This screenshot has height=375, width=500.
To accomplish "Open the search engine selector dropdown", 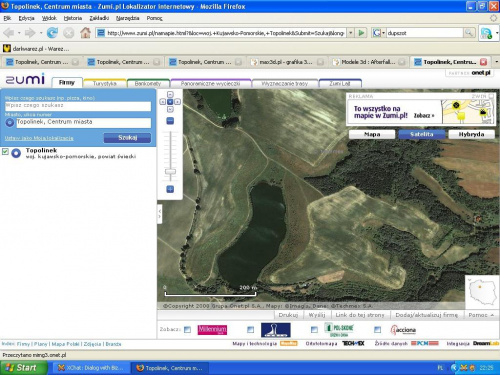I will [379, 33].
